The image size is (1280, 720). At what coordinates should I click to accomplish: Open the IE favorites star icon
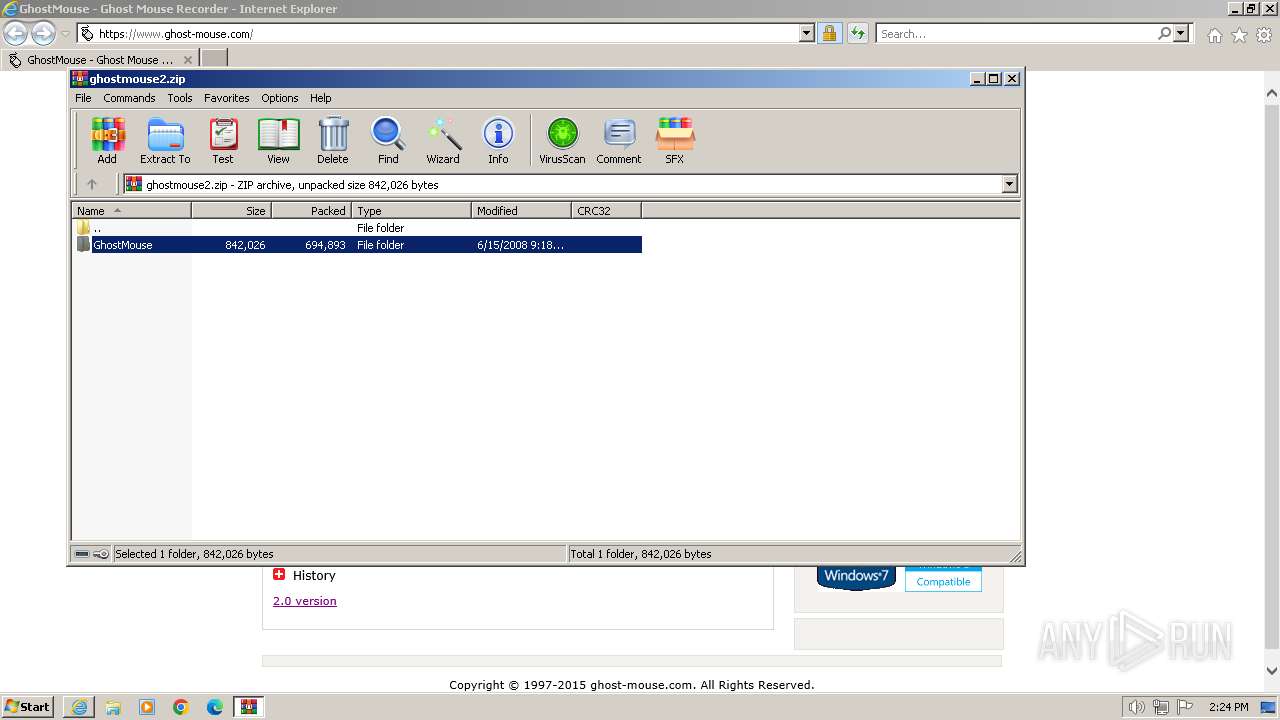coord(1239,35)
